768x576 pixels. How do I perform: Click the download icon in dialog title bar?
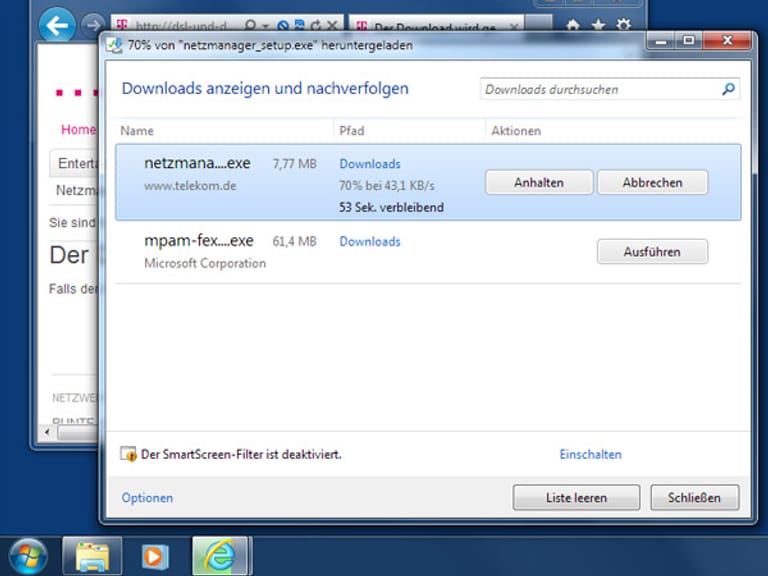[x=115, y=46]
